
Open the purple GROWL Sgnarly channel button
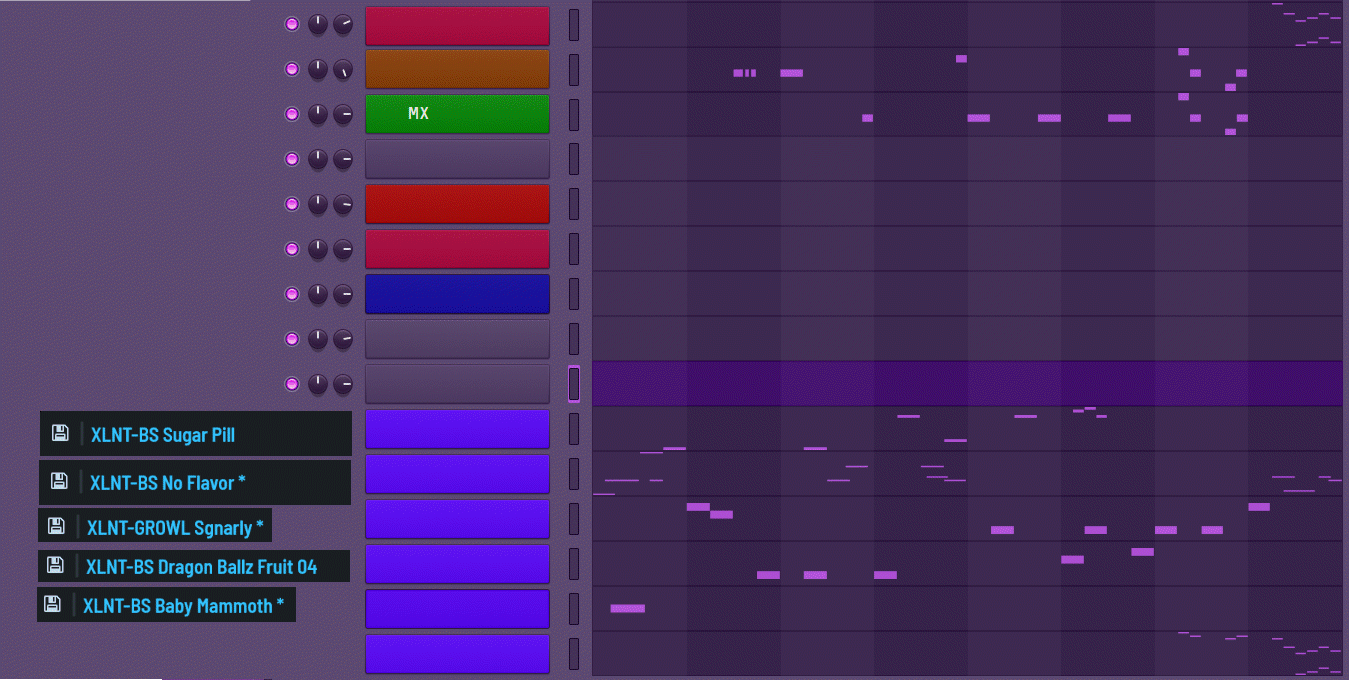[457, 519]
